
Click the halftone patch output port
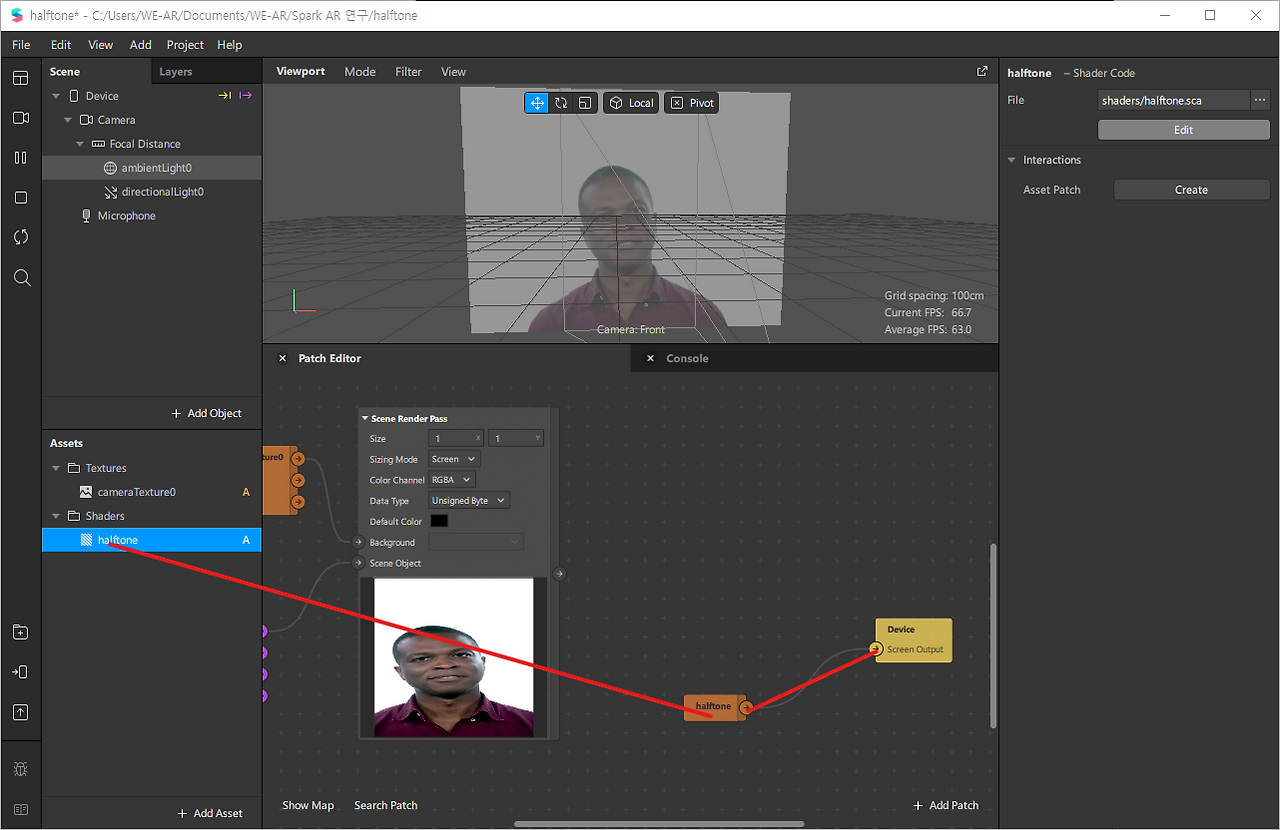pyautogui.click(x=746, y=708)
